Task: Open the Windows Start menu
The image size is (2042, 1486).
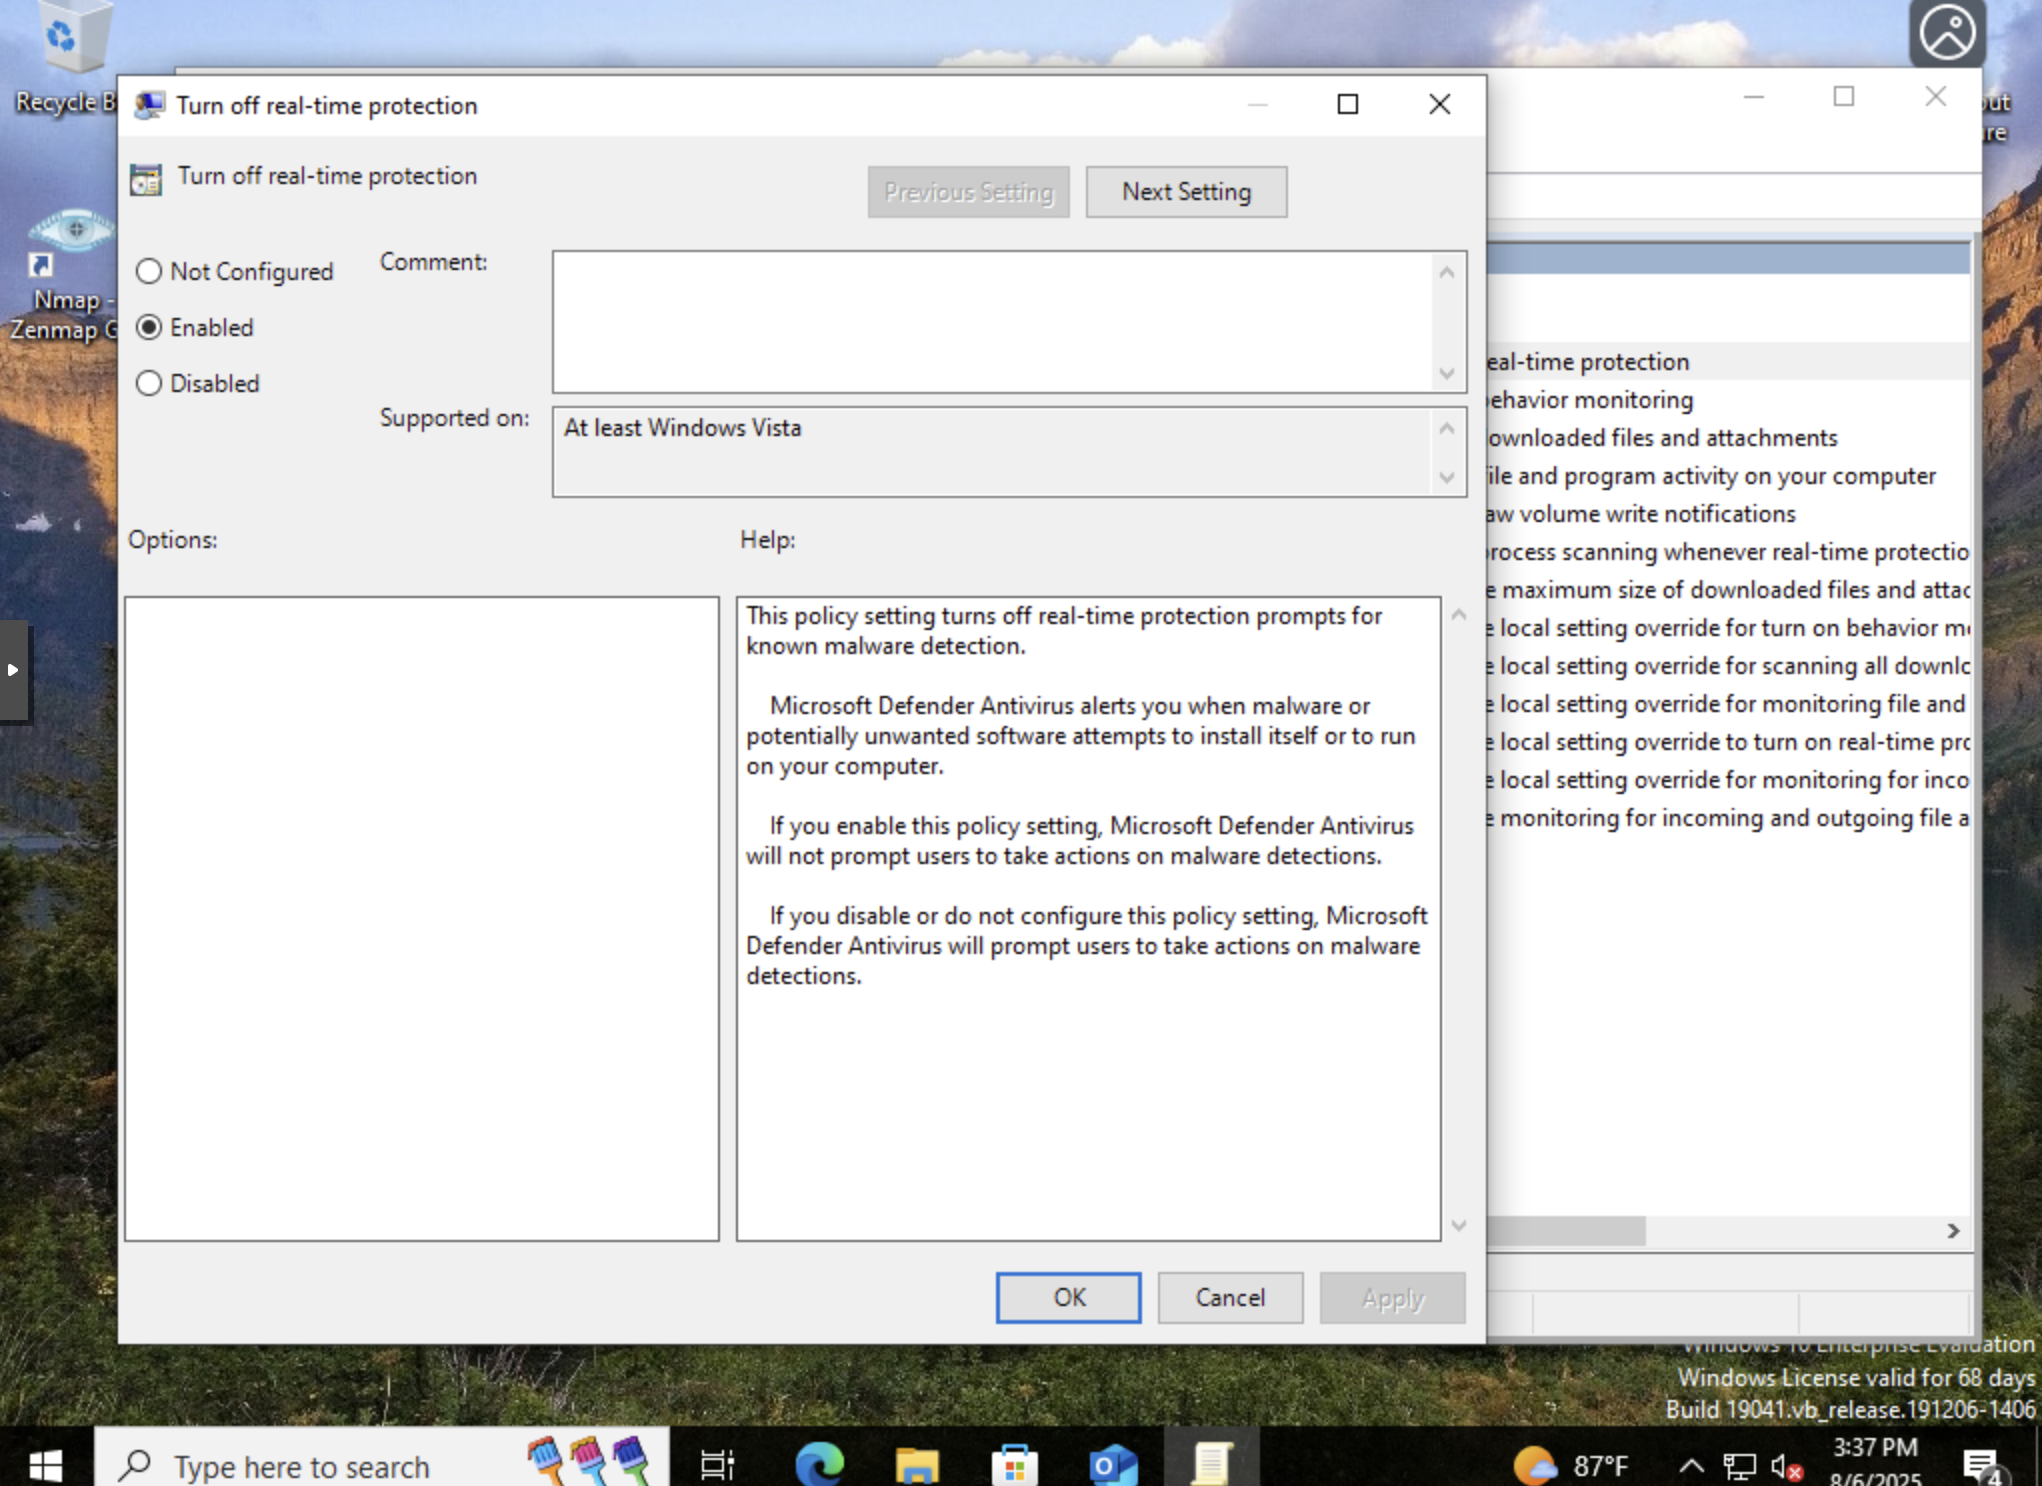Action: coord(45,1465)
